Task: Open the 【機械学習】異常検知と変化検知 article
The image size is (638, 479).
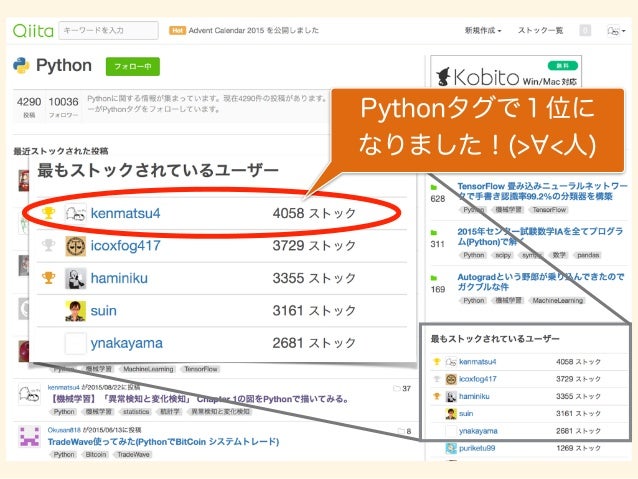Action: 199,399
